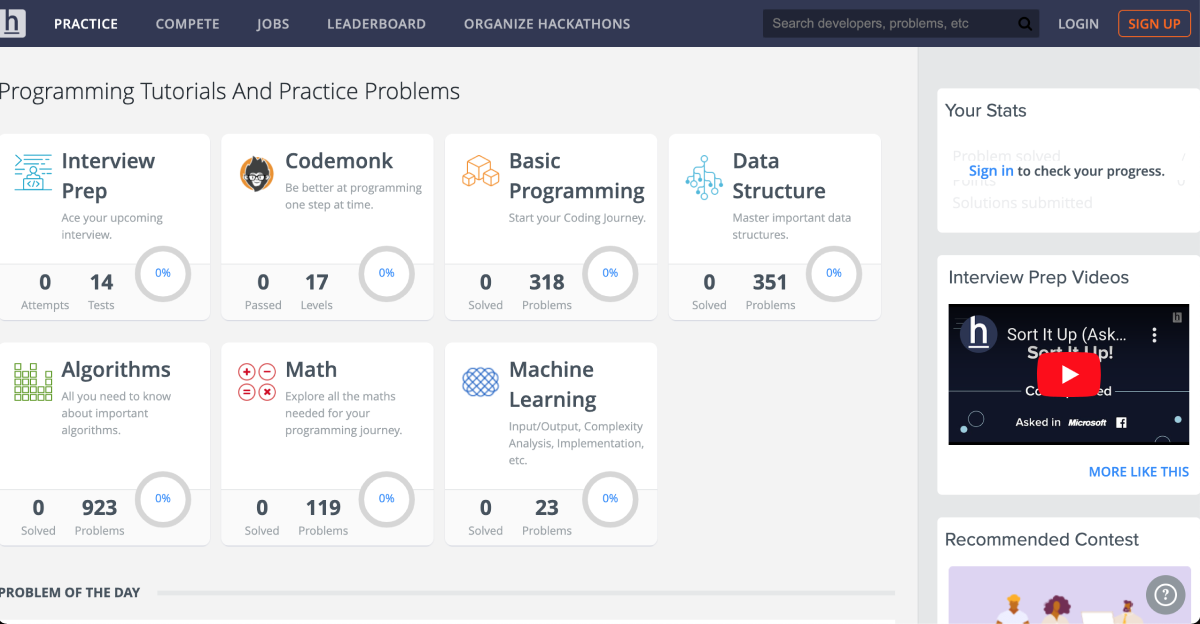The image size is (1200, 624).
Task: Click the Algorithms grid icon
Action: pos(33,381)
